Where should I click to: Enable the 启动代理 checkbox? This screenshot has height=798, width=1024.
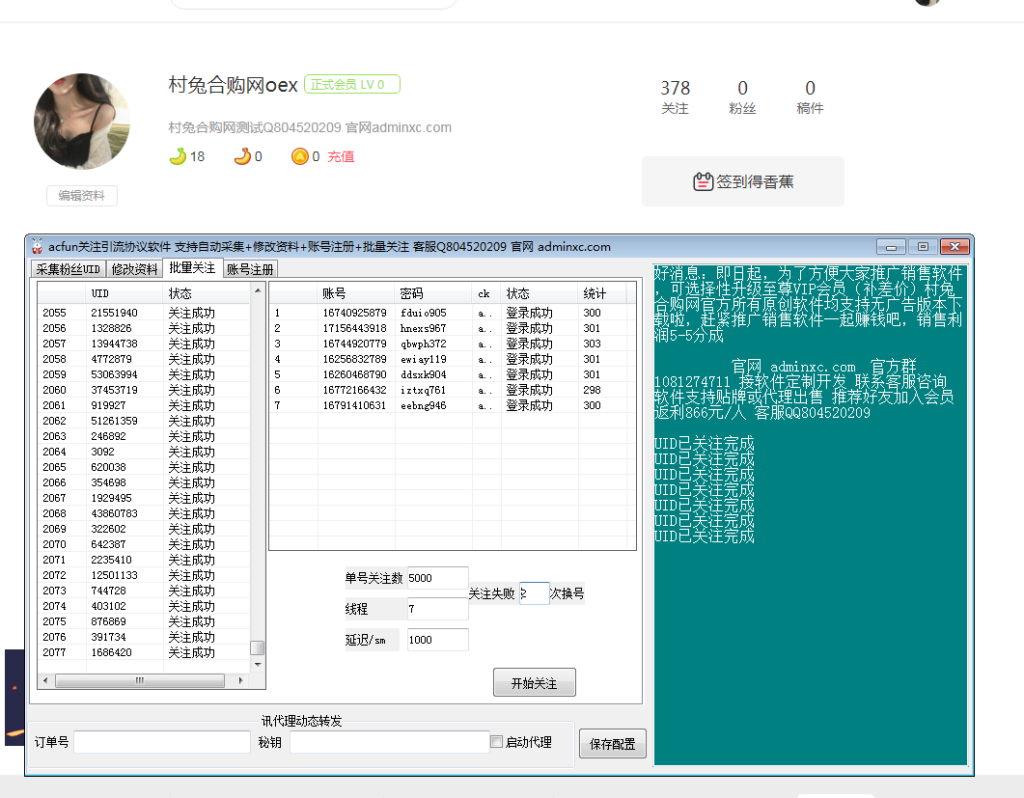(496, 740)
